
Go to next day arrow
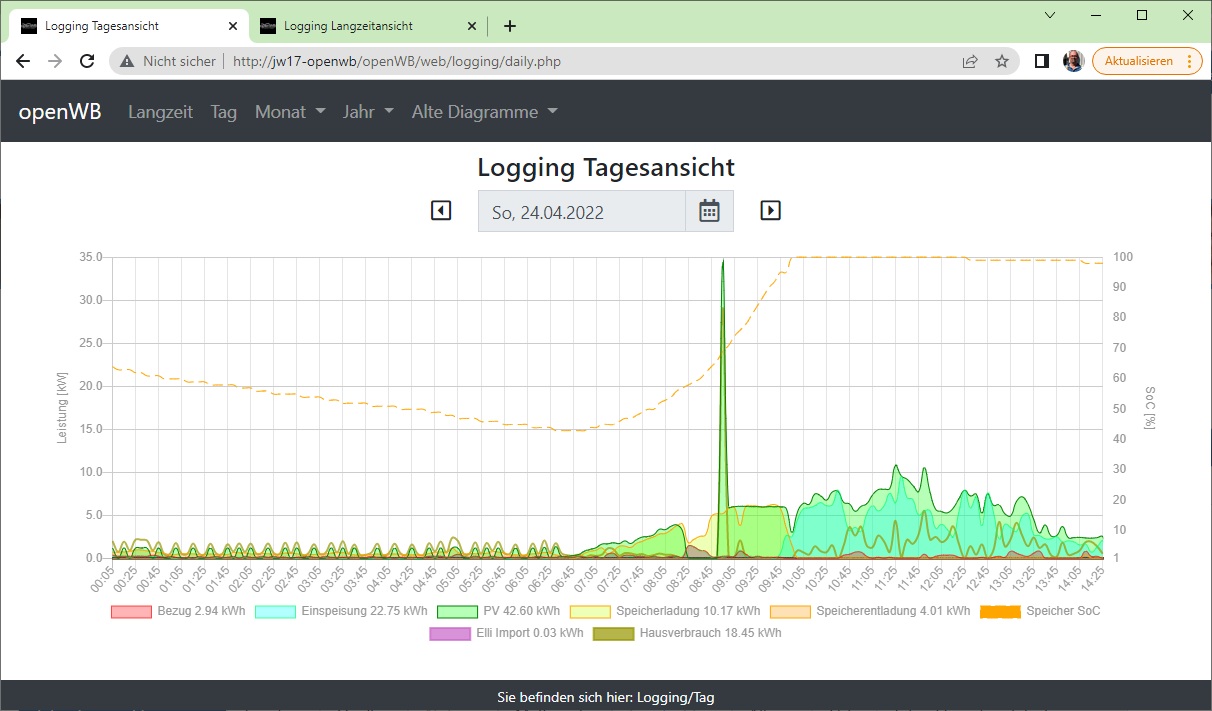[770, 211]
